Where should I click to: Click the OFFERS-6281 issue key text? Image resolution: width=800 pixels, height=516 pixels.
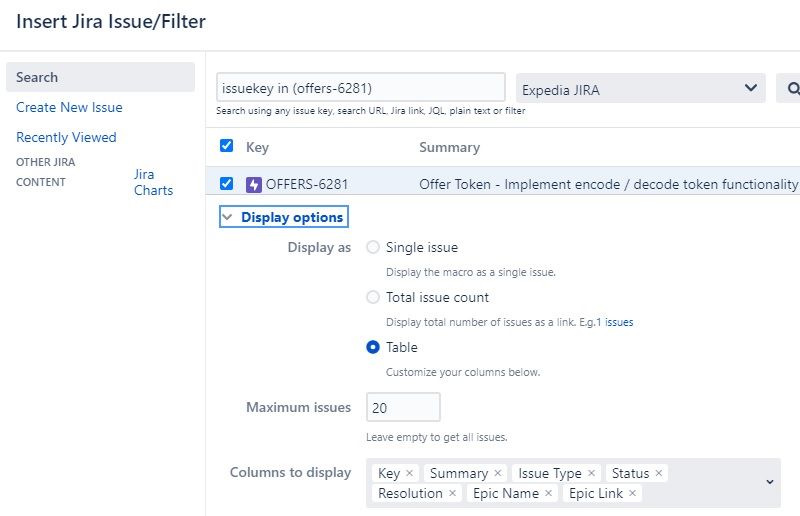coord(307,184)
